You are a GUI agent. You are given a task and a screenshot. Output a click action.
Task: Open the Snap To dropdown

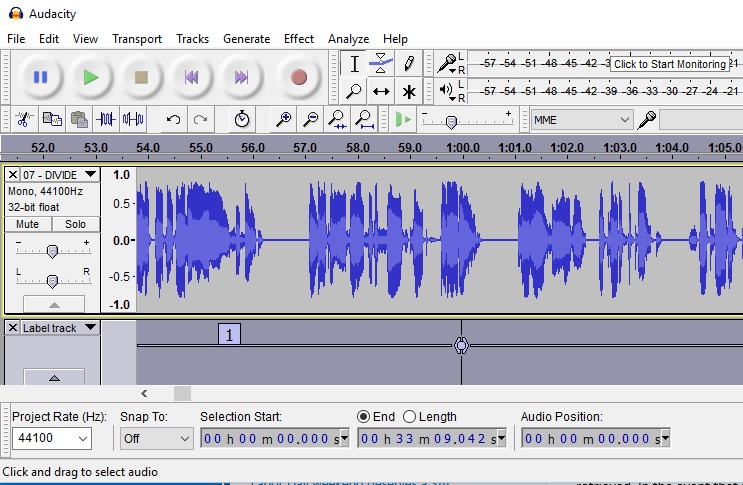(156, 439)
